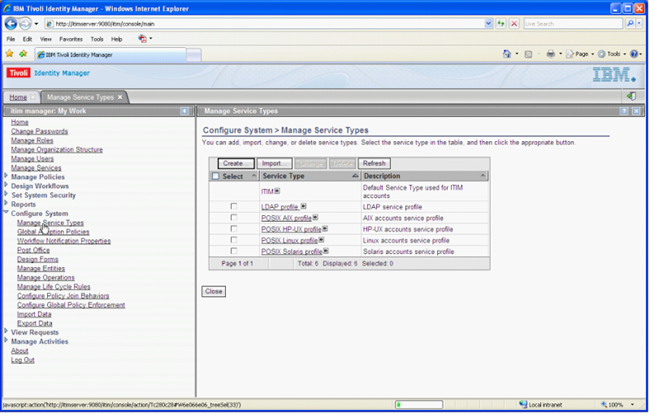Sort table by Service Type column arrow
Viewport: 650px width, 414px height.
(355, 176)
